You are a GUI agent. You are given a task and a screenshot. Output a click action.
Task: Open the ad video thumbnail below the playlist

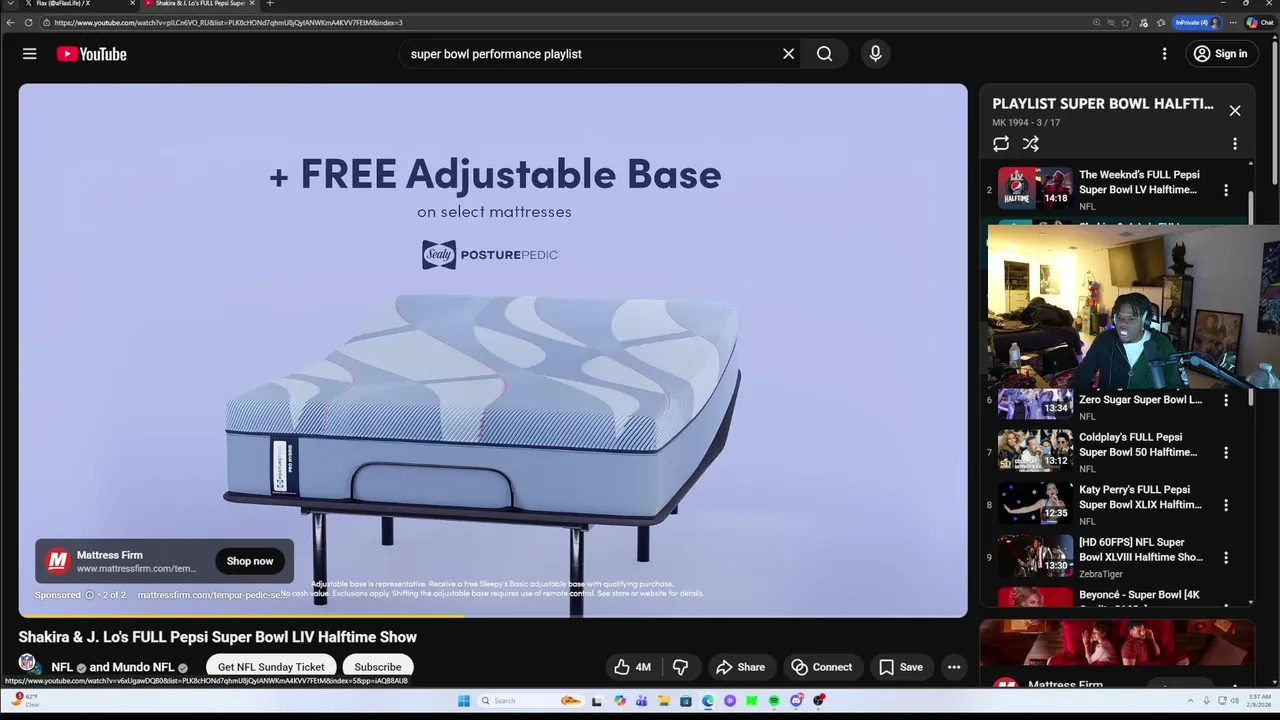pyautogui.click(x=1117, y=643)
